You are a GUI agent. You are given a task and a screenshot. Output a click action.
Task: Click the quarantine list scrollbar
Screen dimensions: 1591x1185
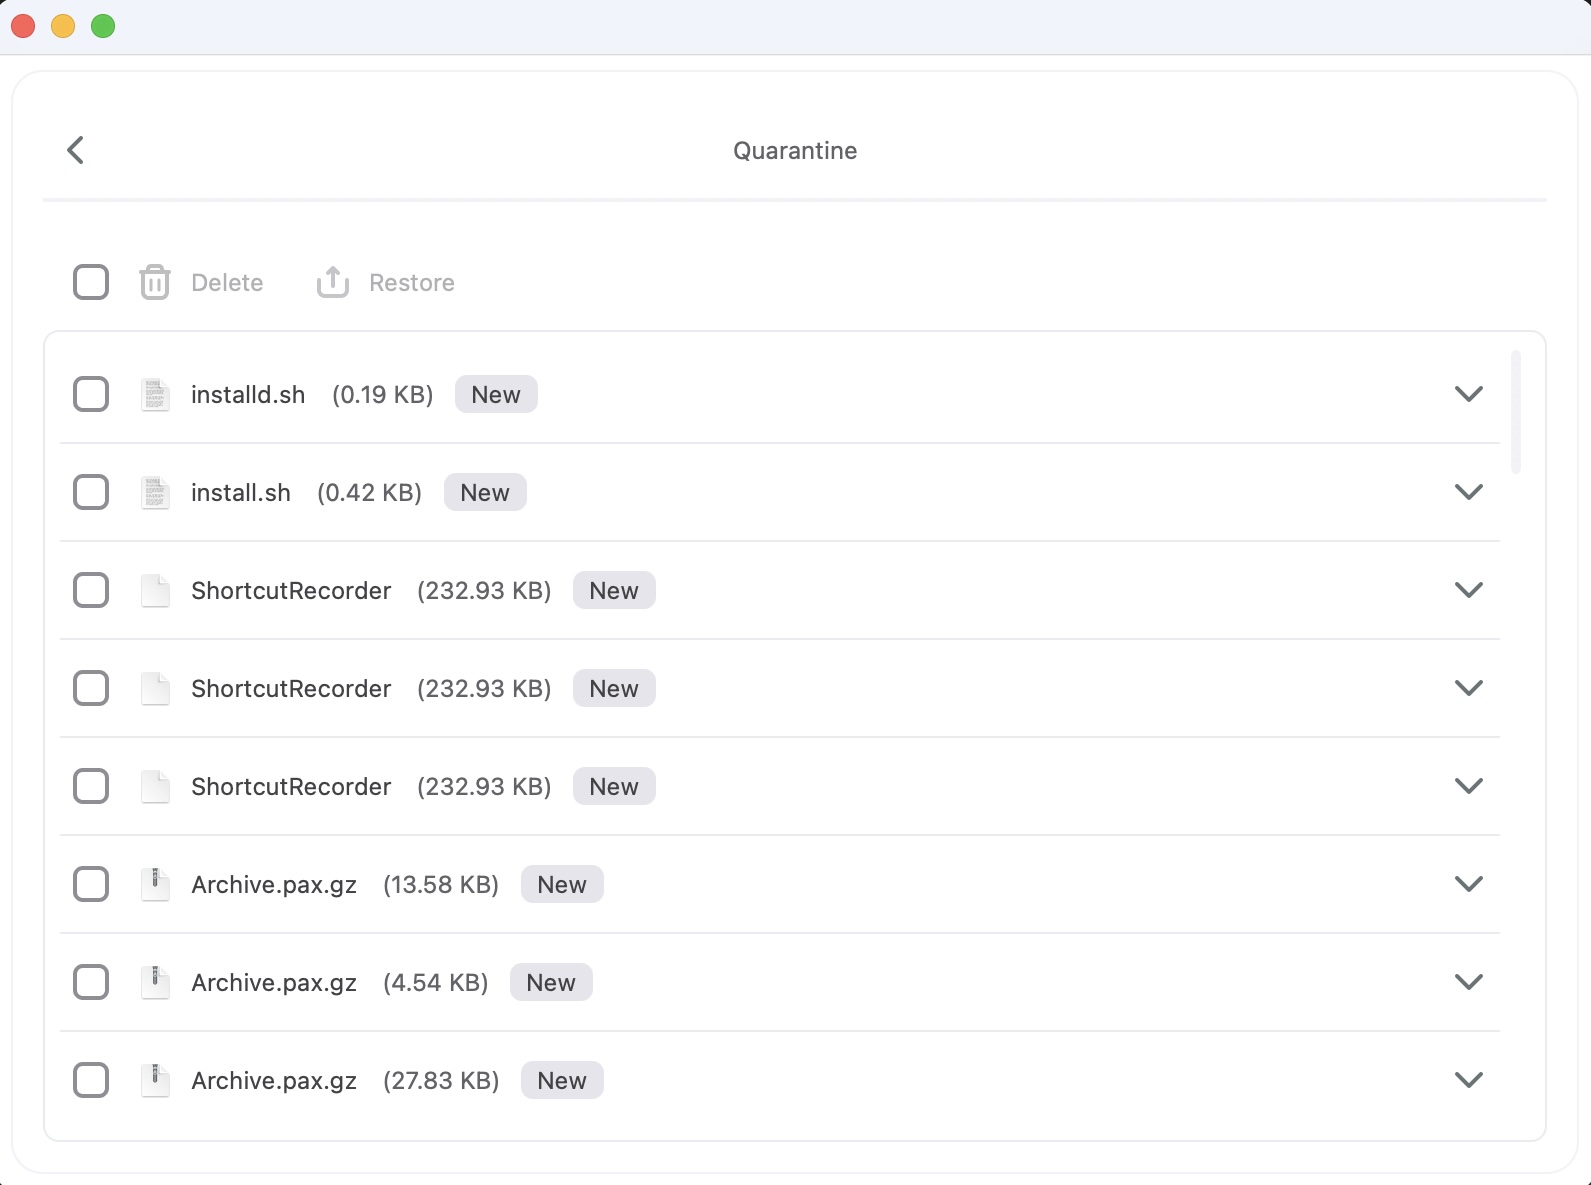[x=1516, y=412]
